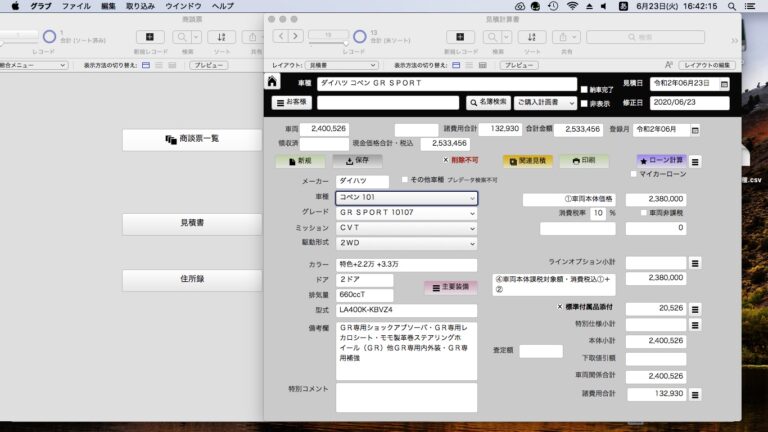
Task: Toggle the 標準付属品添付 checkbox
Action: 560,307
